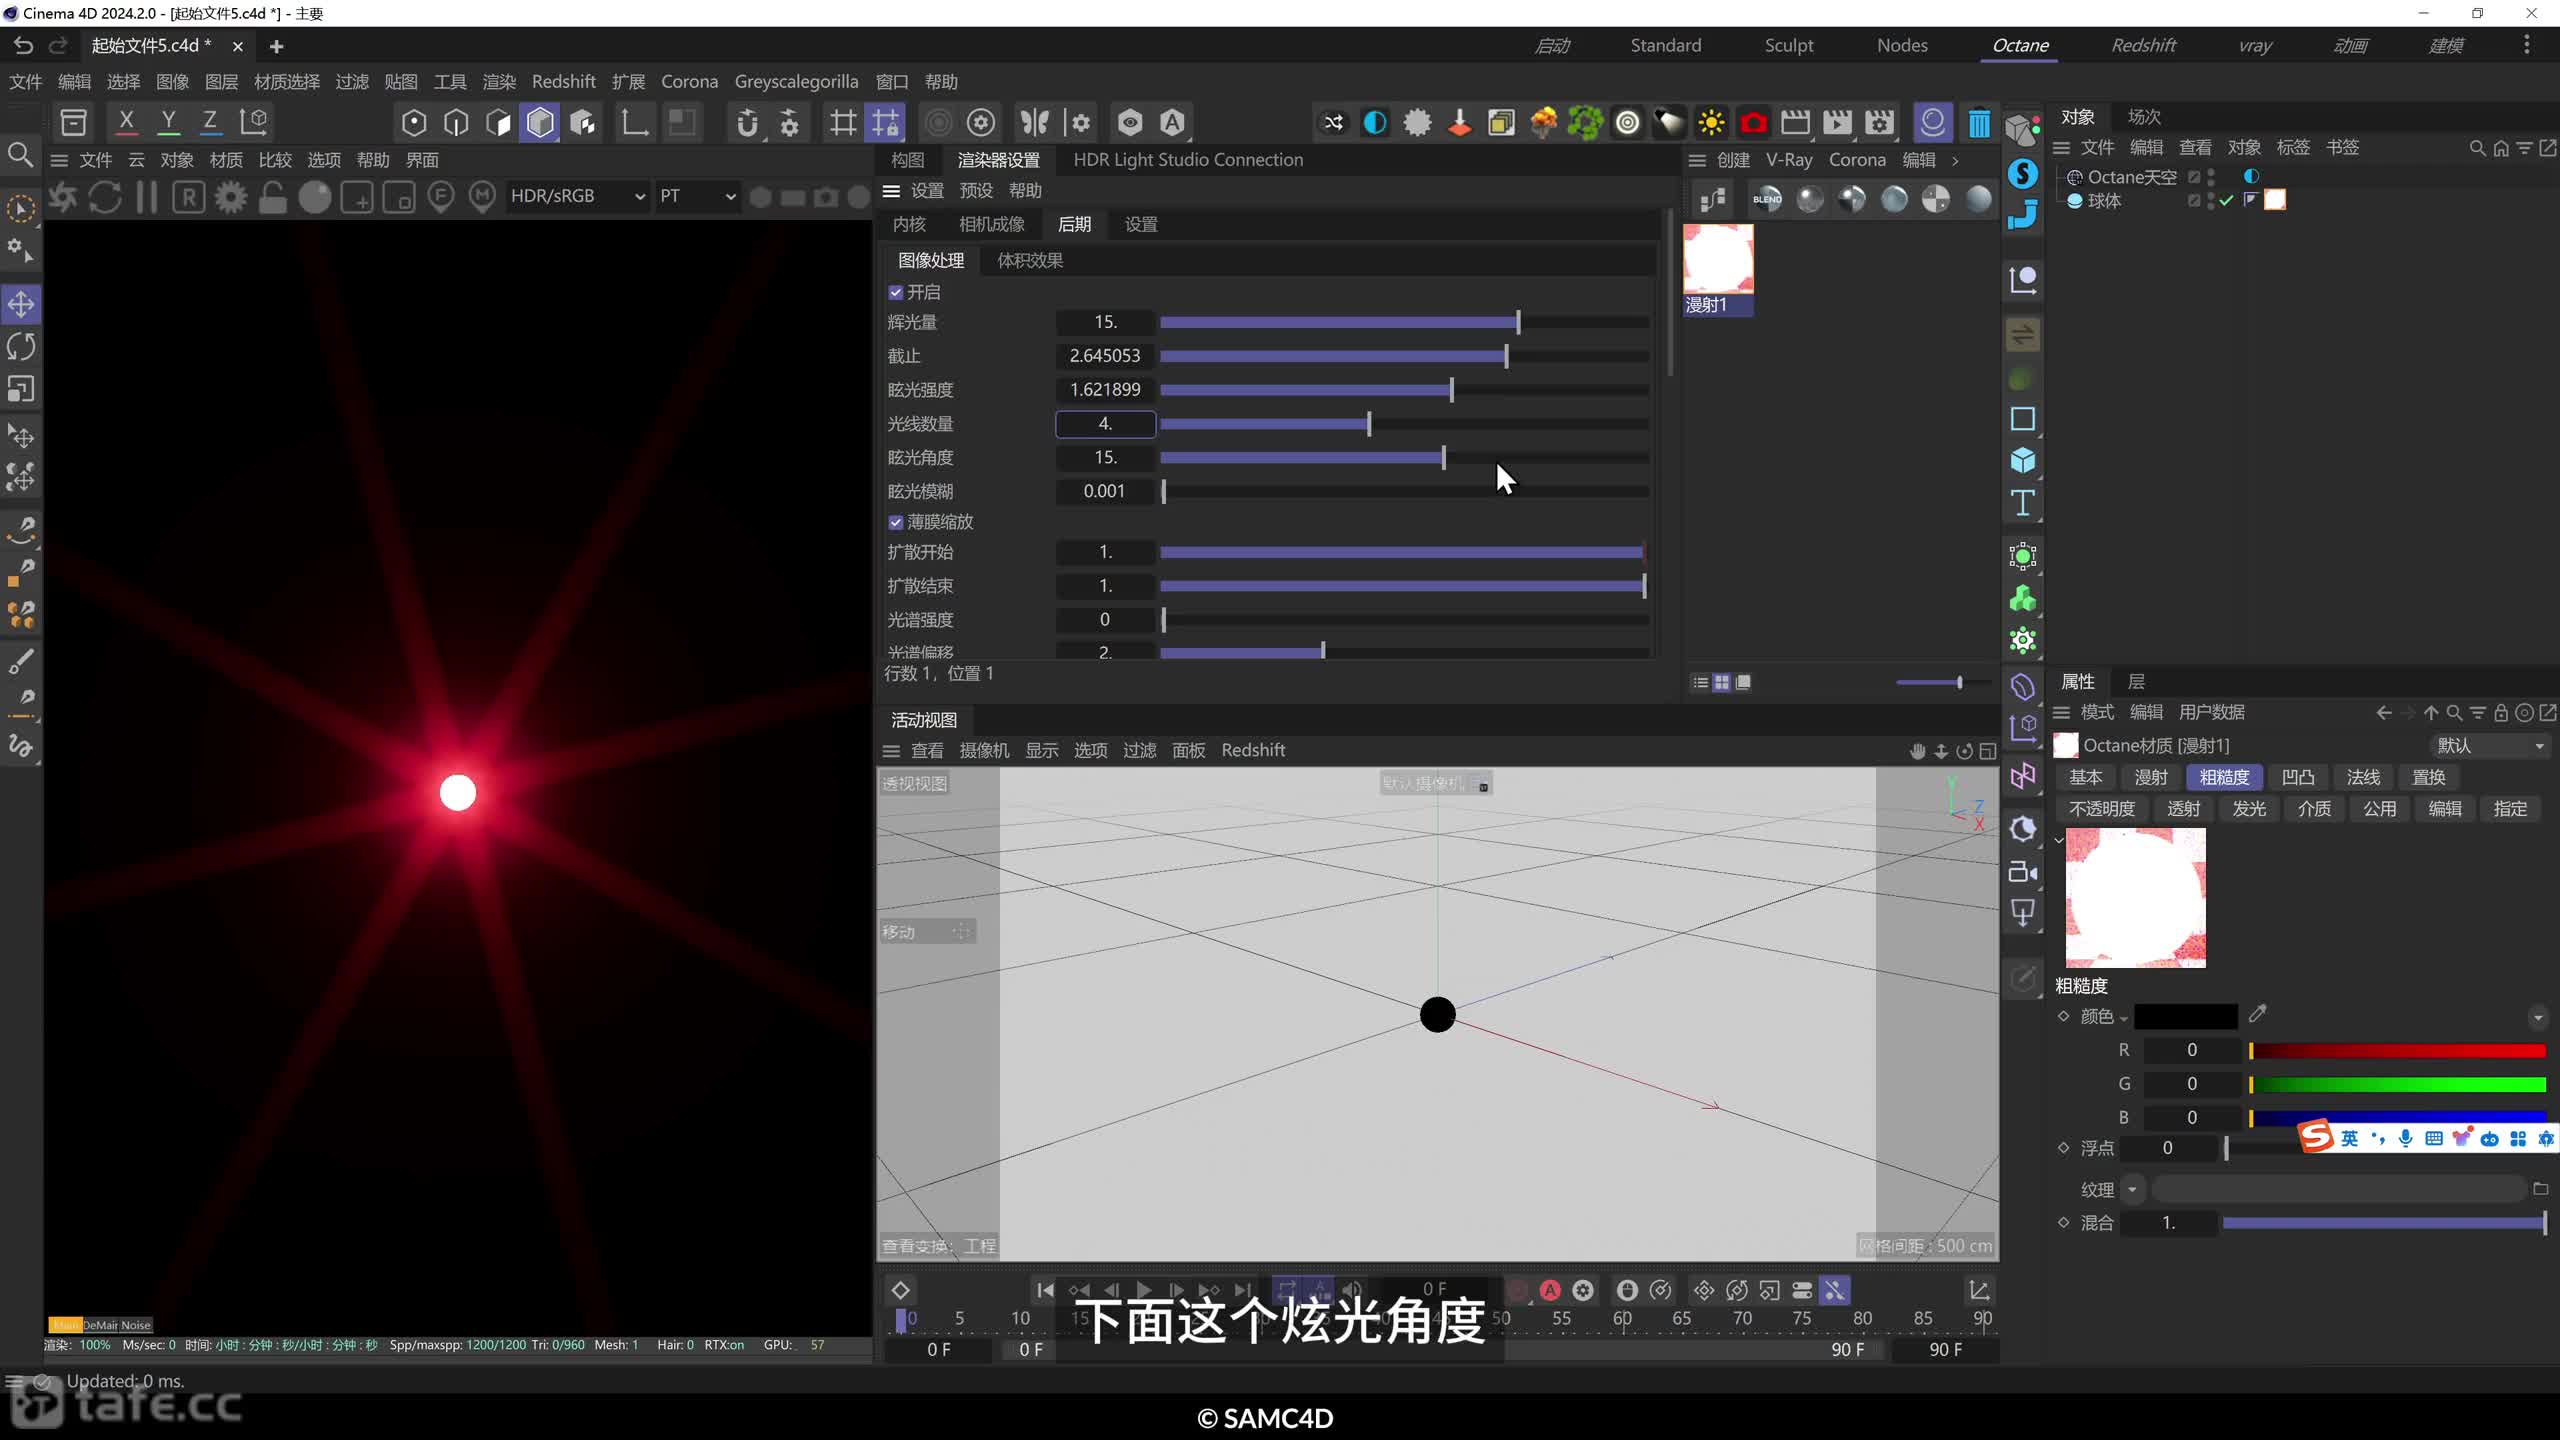This screenshot has width=2560, height=1440.
Task: Toggle the 浮点 keyframe diamond
Action: pyautogui.click(x=2063, y=1148)
